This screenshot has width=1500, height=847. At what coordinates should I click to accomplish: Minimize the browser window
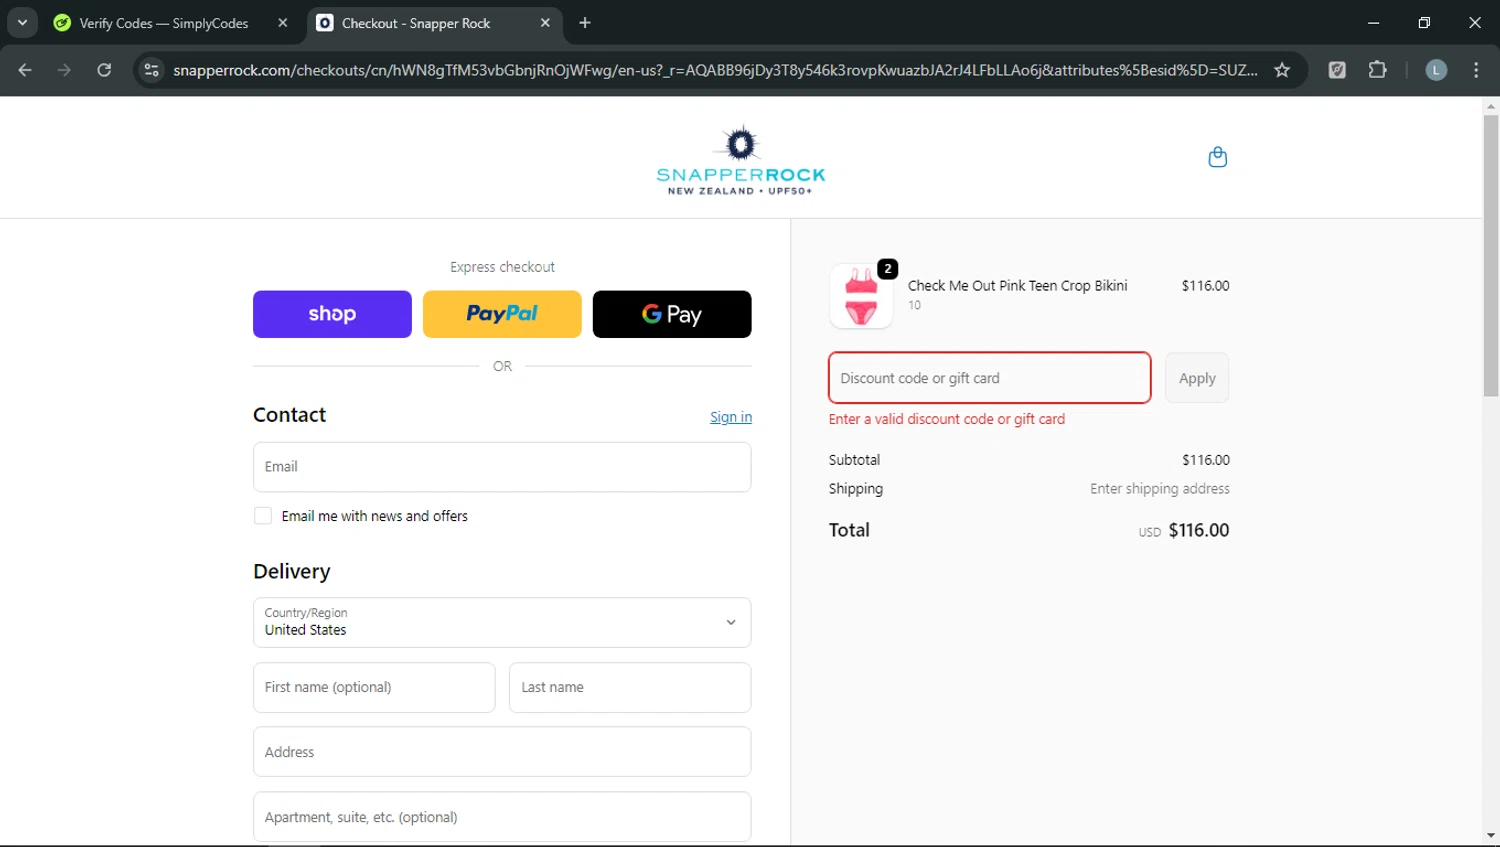[x=1373, y=22]
